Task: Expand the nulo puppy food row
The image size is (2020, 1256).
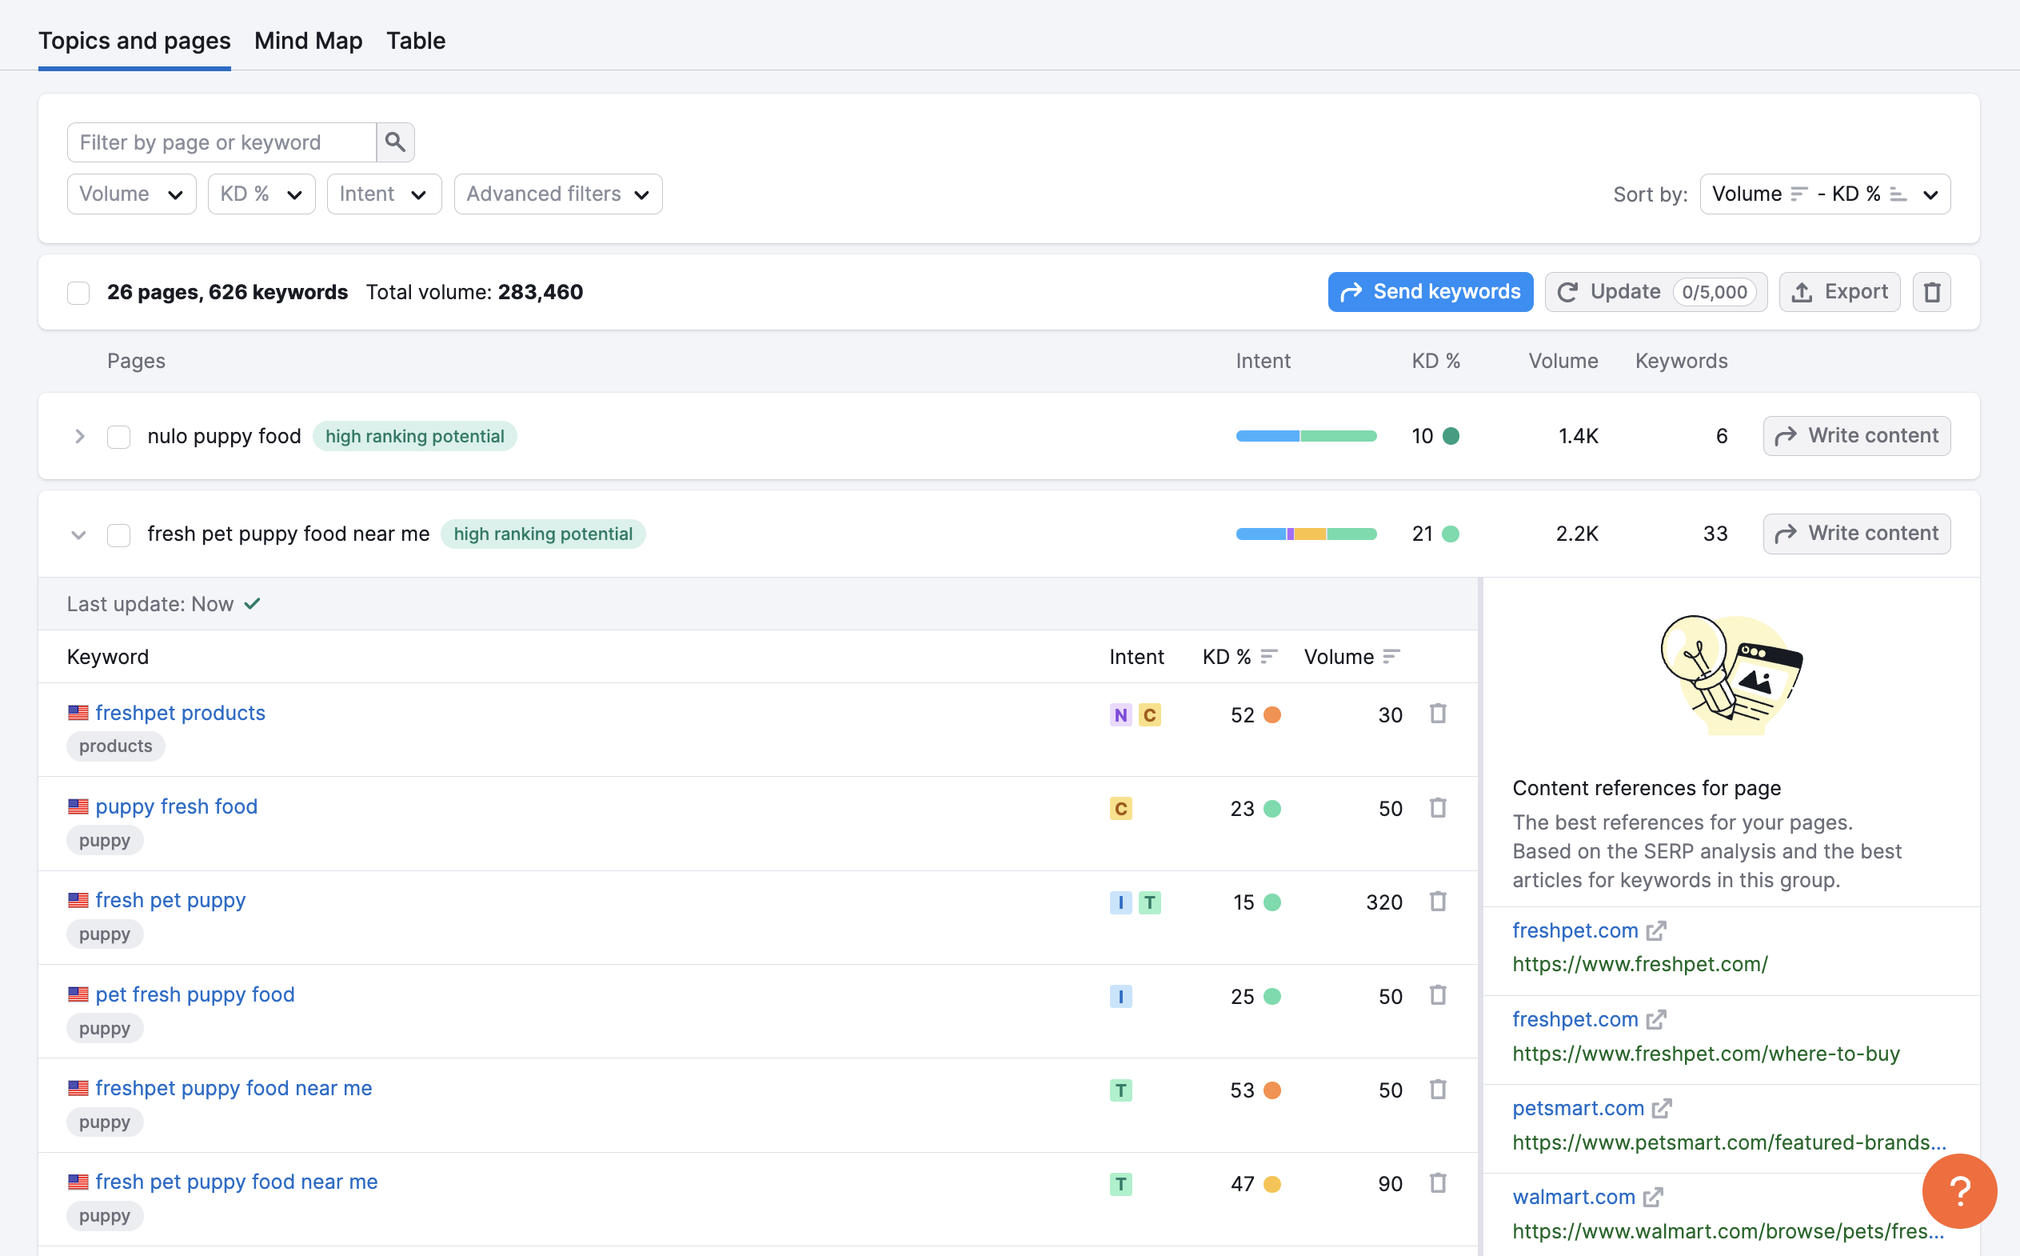Action: coord(81,434)
